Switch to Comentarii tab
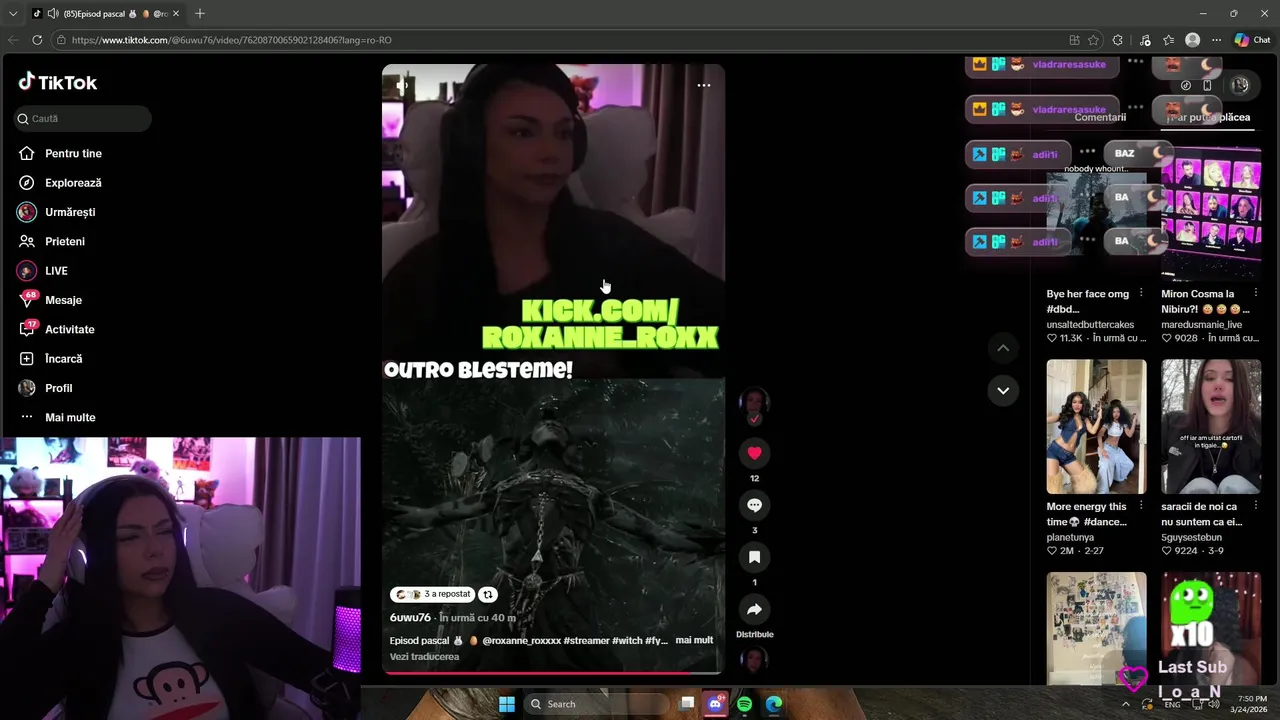Image resolution: width=1280 pixels, height=720 pixels. coord(1100,117)
